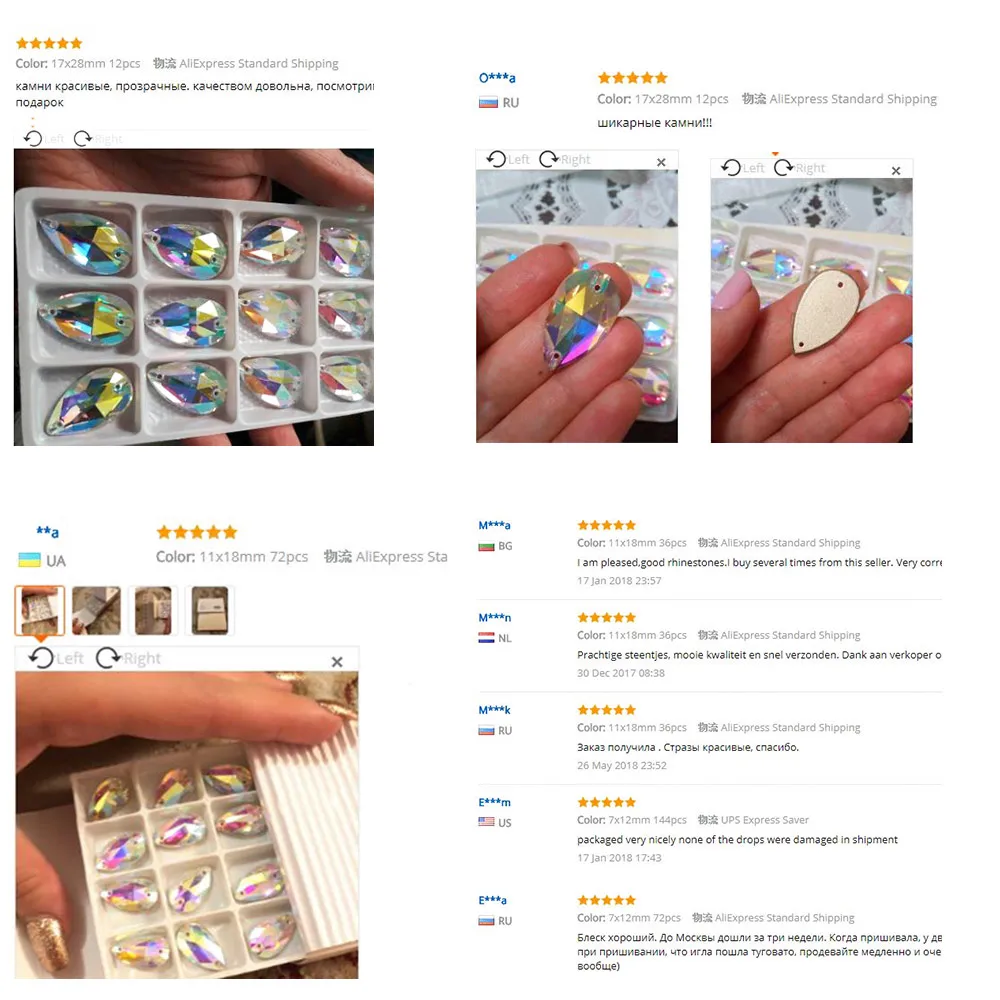Open the third review thumbnail

pos(153,610)
